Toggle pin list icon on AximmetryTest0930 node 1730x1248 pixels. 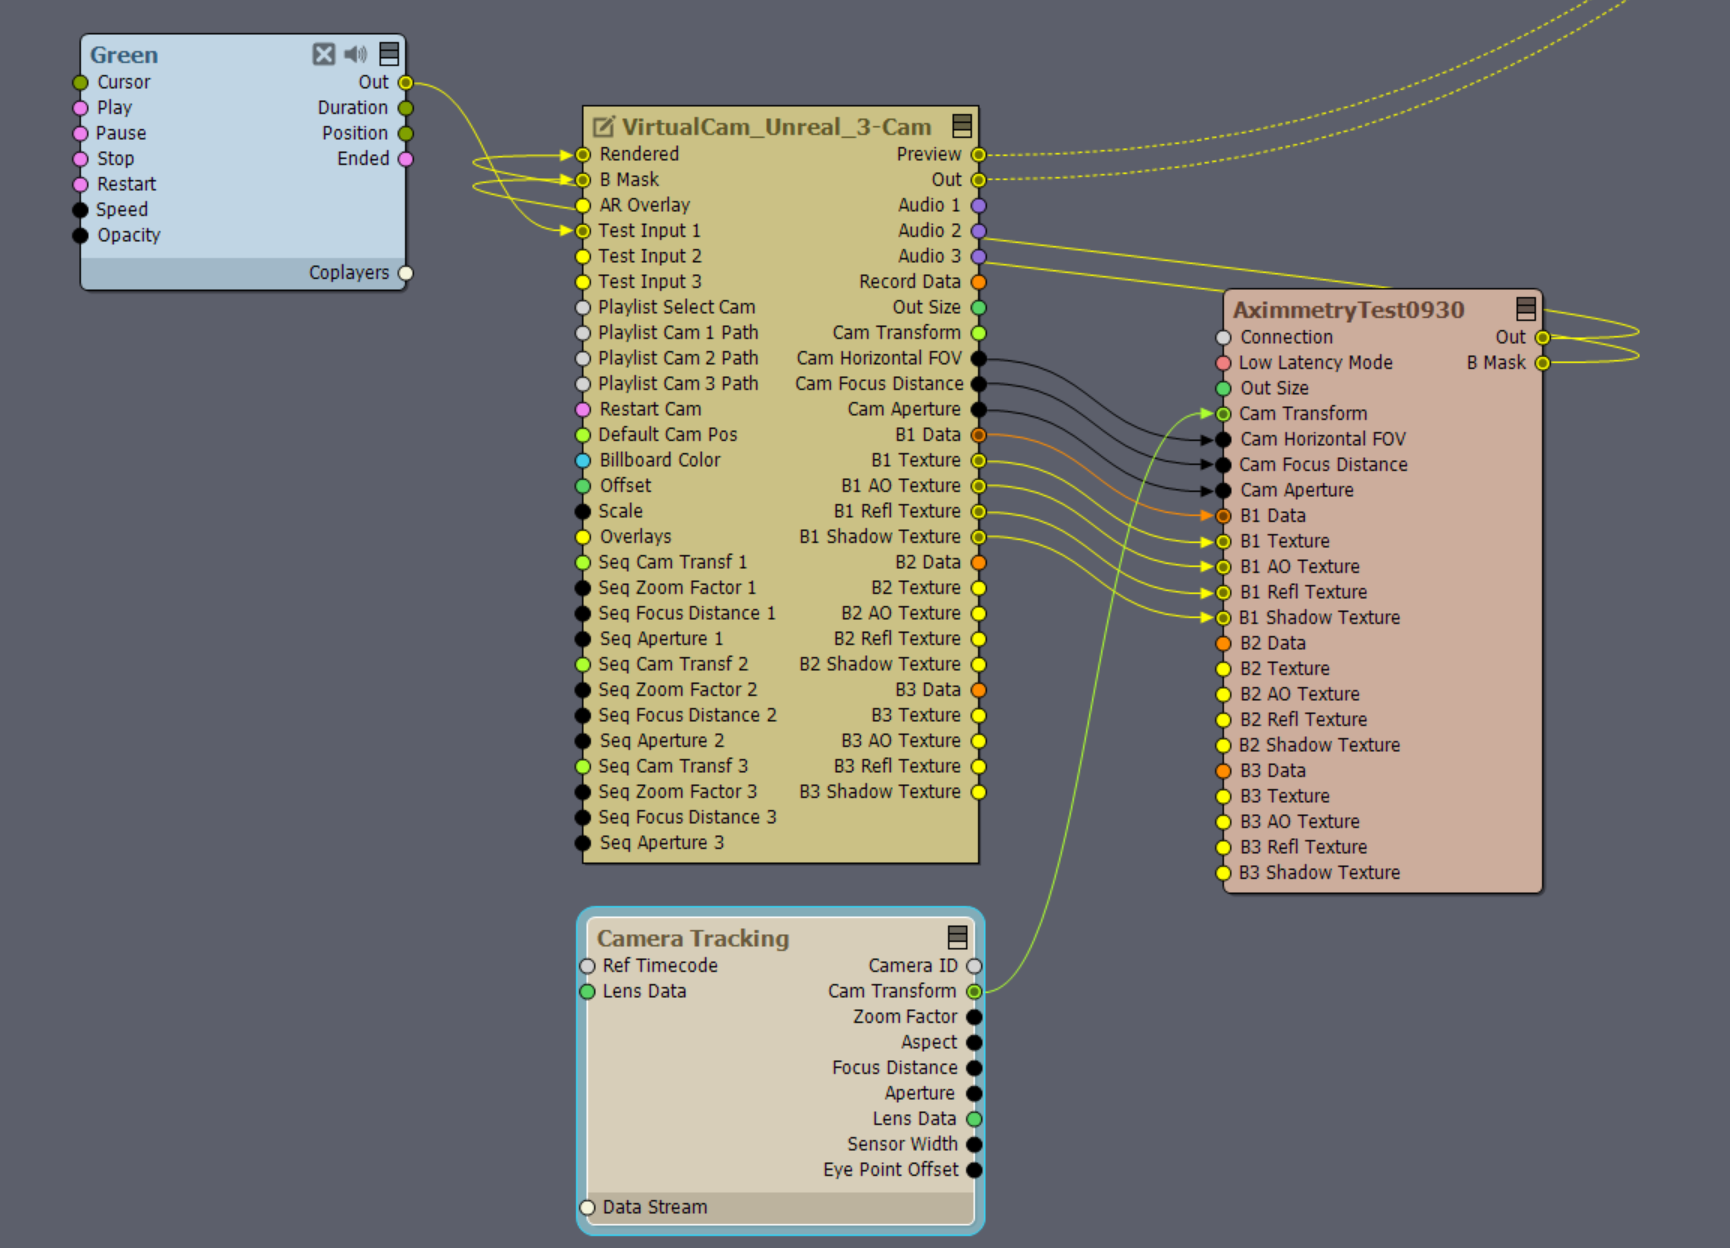tap(1526, 309)
